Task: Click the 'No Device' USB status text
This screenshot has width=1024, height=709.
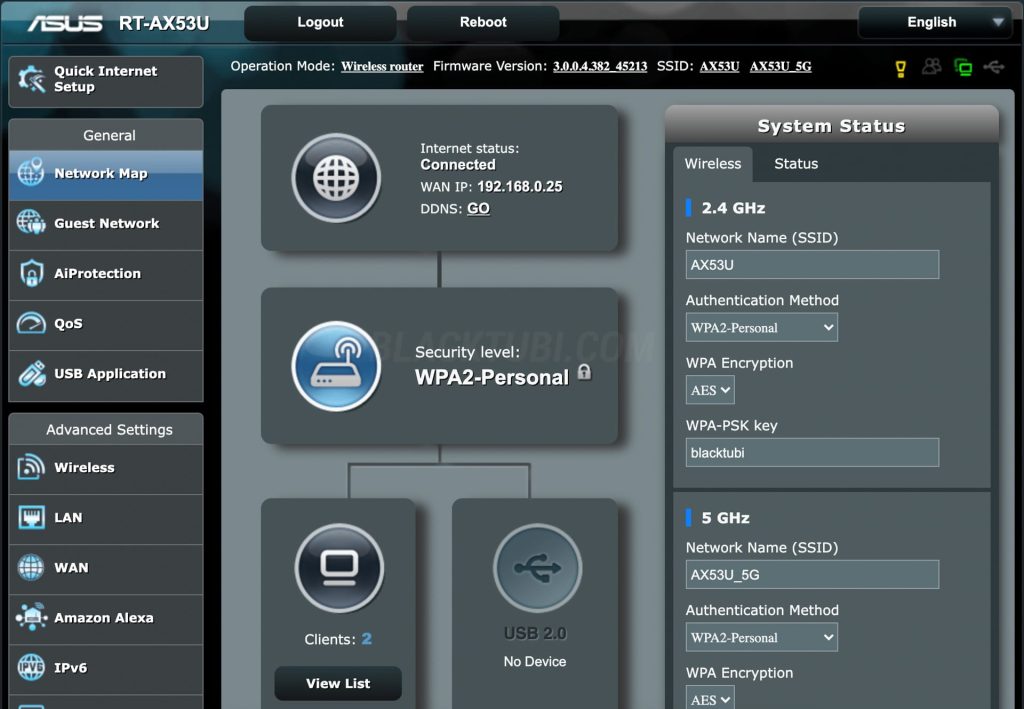Action: (535, 662)
